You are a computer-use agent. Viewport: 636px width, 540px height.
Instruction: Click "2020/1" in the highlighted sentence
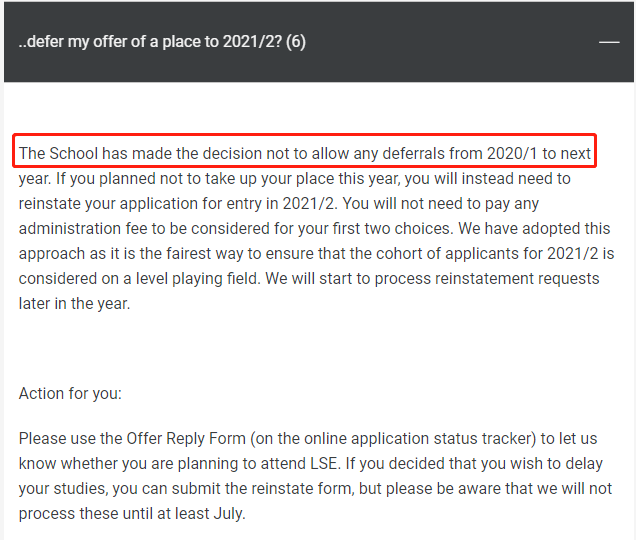coord(512,154)
